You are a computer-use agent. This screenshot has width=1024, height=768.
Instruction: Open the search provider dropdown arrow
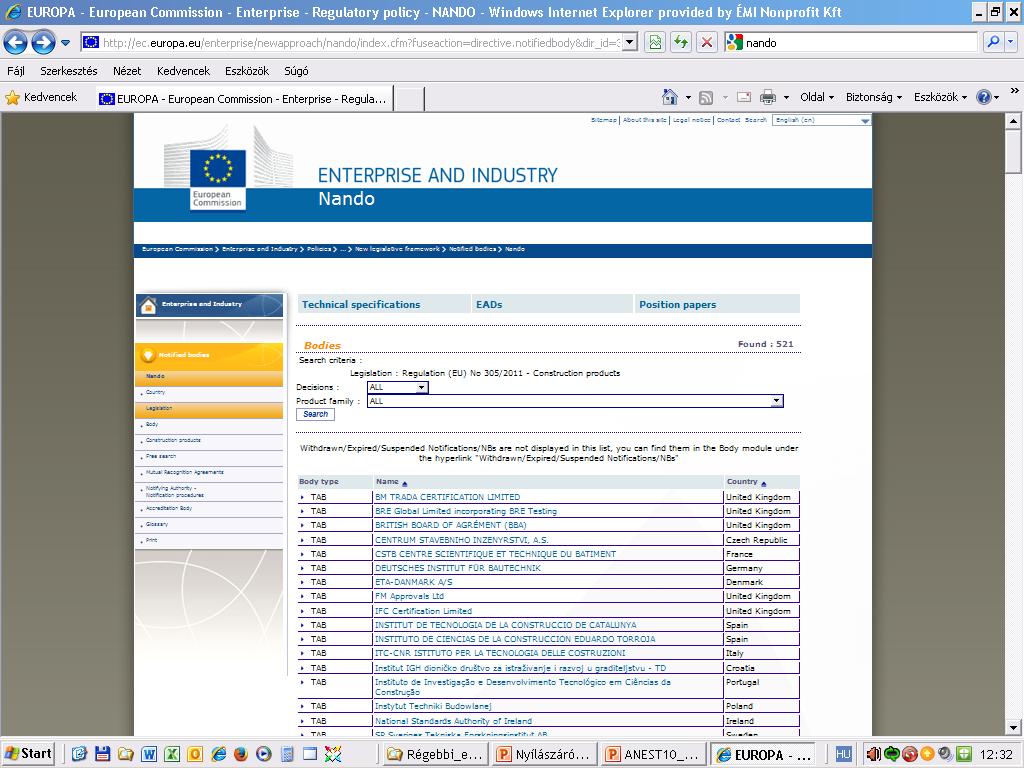coord(1011,42)
